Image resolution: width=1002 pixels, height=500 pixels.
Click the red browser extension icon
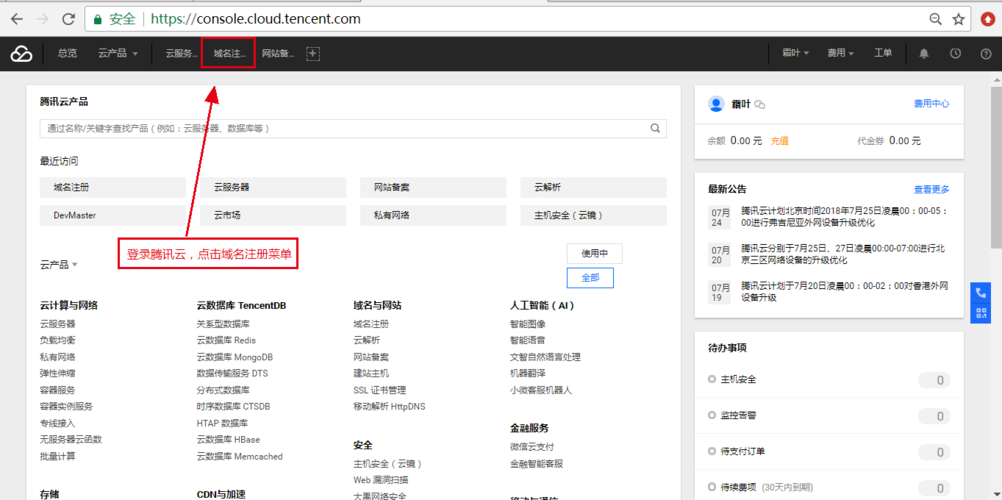[988, 19]
